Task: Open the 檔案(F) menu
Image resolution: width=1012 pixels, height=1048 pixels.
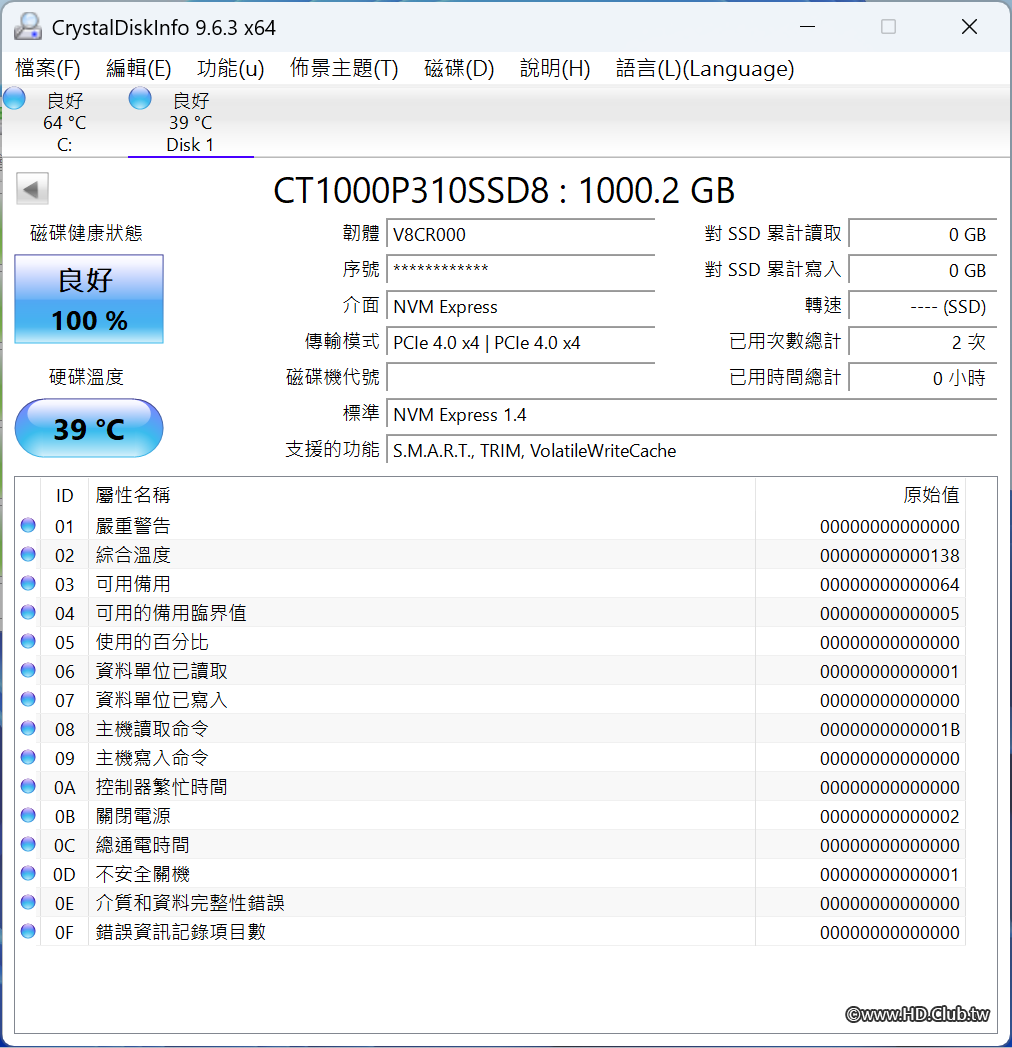Action: tap(47, 68)
